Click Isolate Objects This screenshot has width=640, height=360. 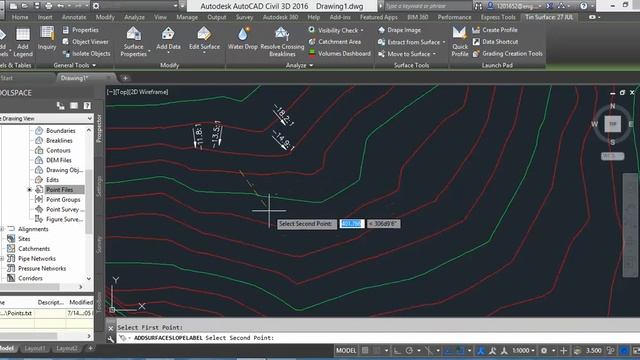coord(86,53)
